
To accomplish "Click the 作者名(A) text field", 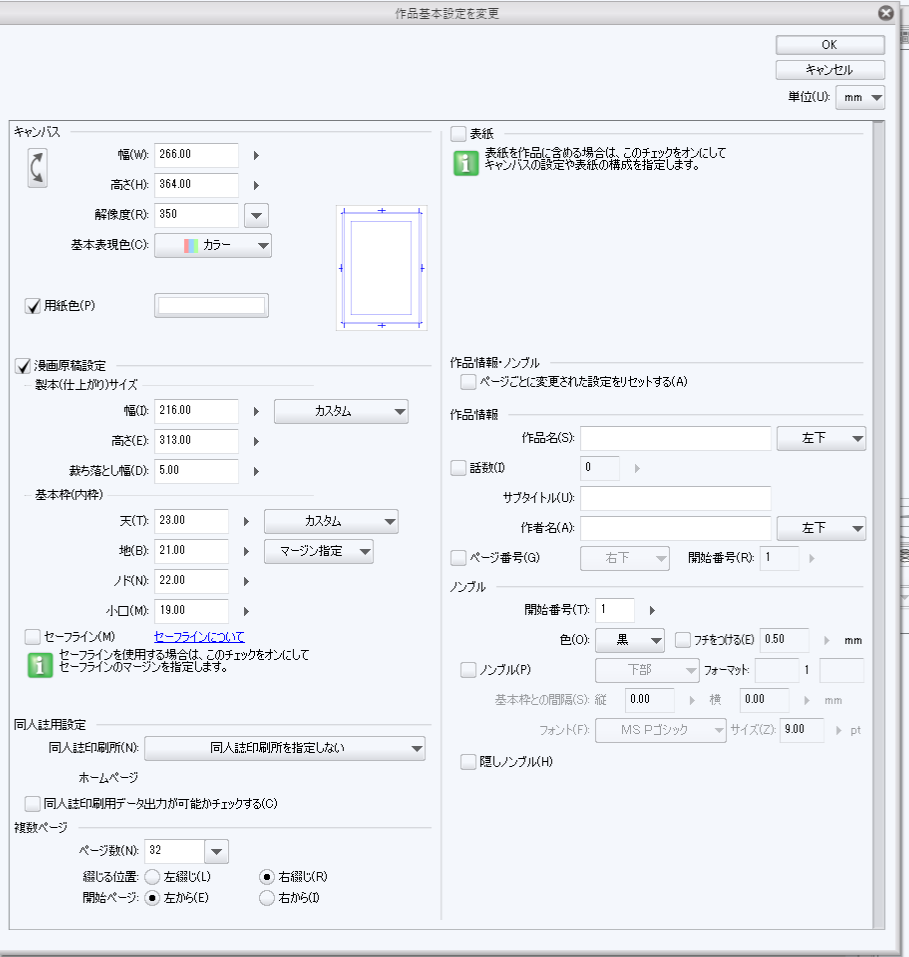I will click(676, 528).
